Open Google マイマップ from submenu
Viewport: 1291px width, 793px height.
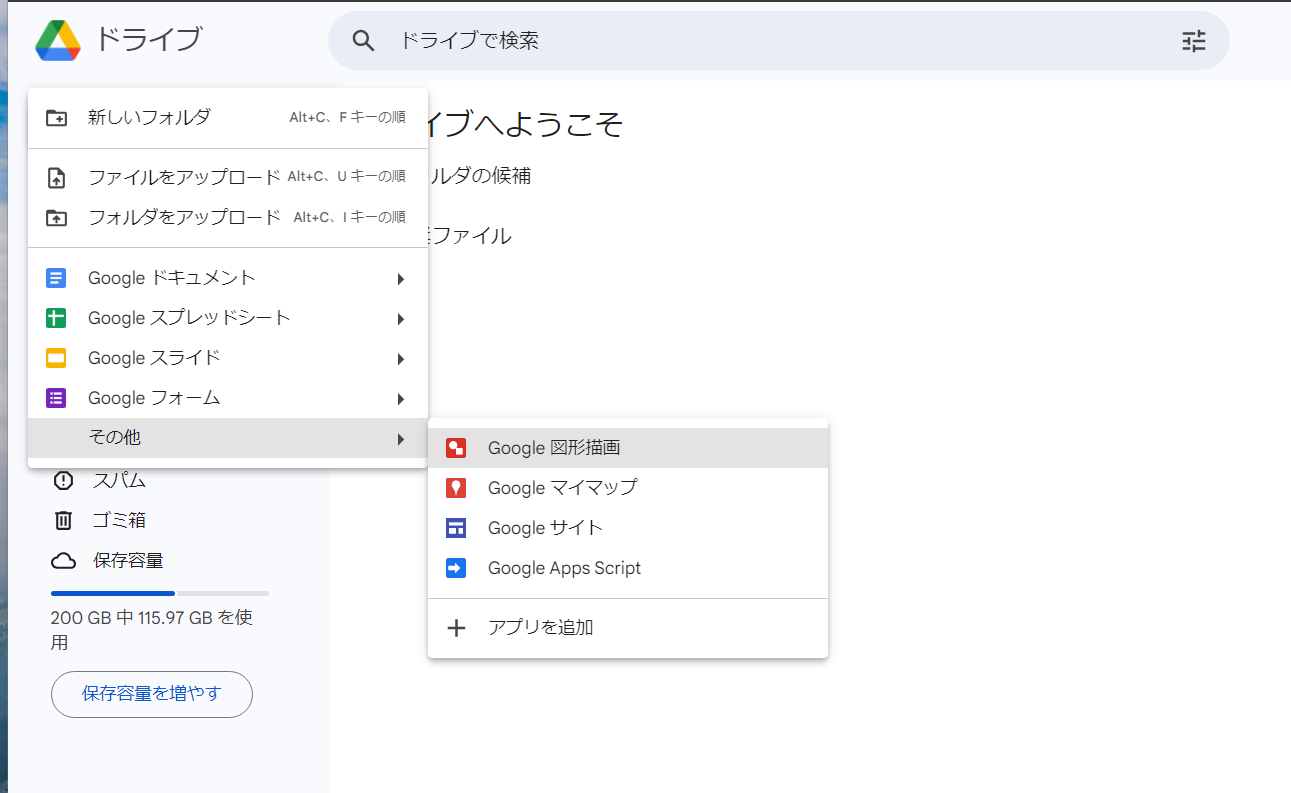click(628, 488)
